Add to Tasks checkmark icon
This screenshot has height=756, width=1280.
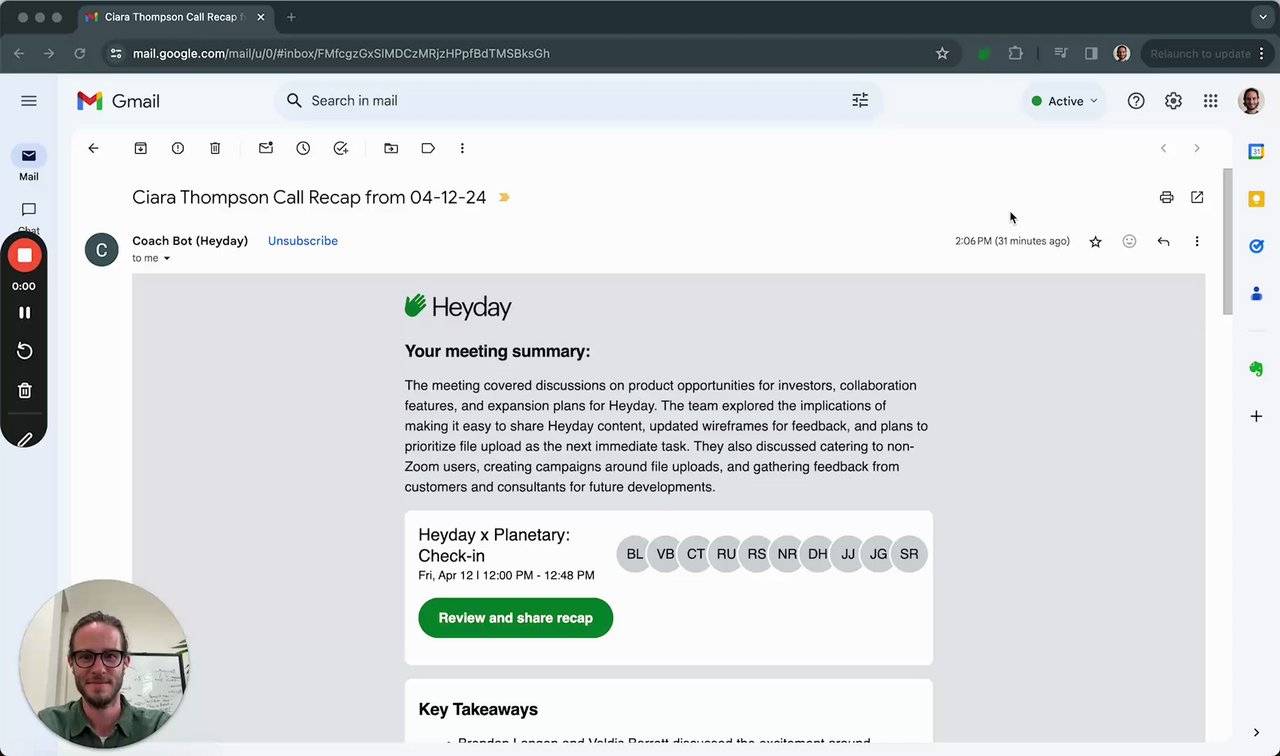pos(341,148)
